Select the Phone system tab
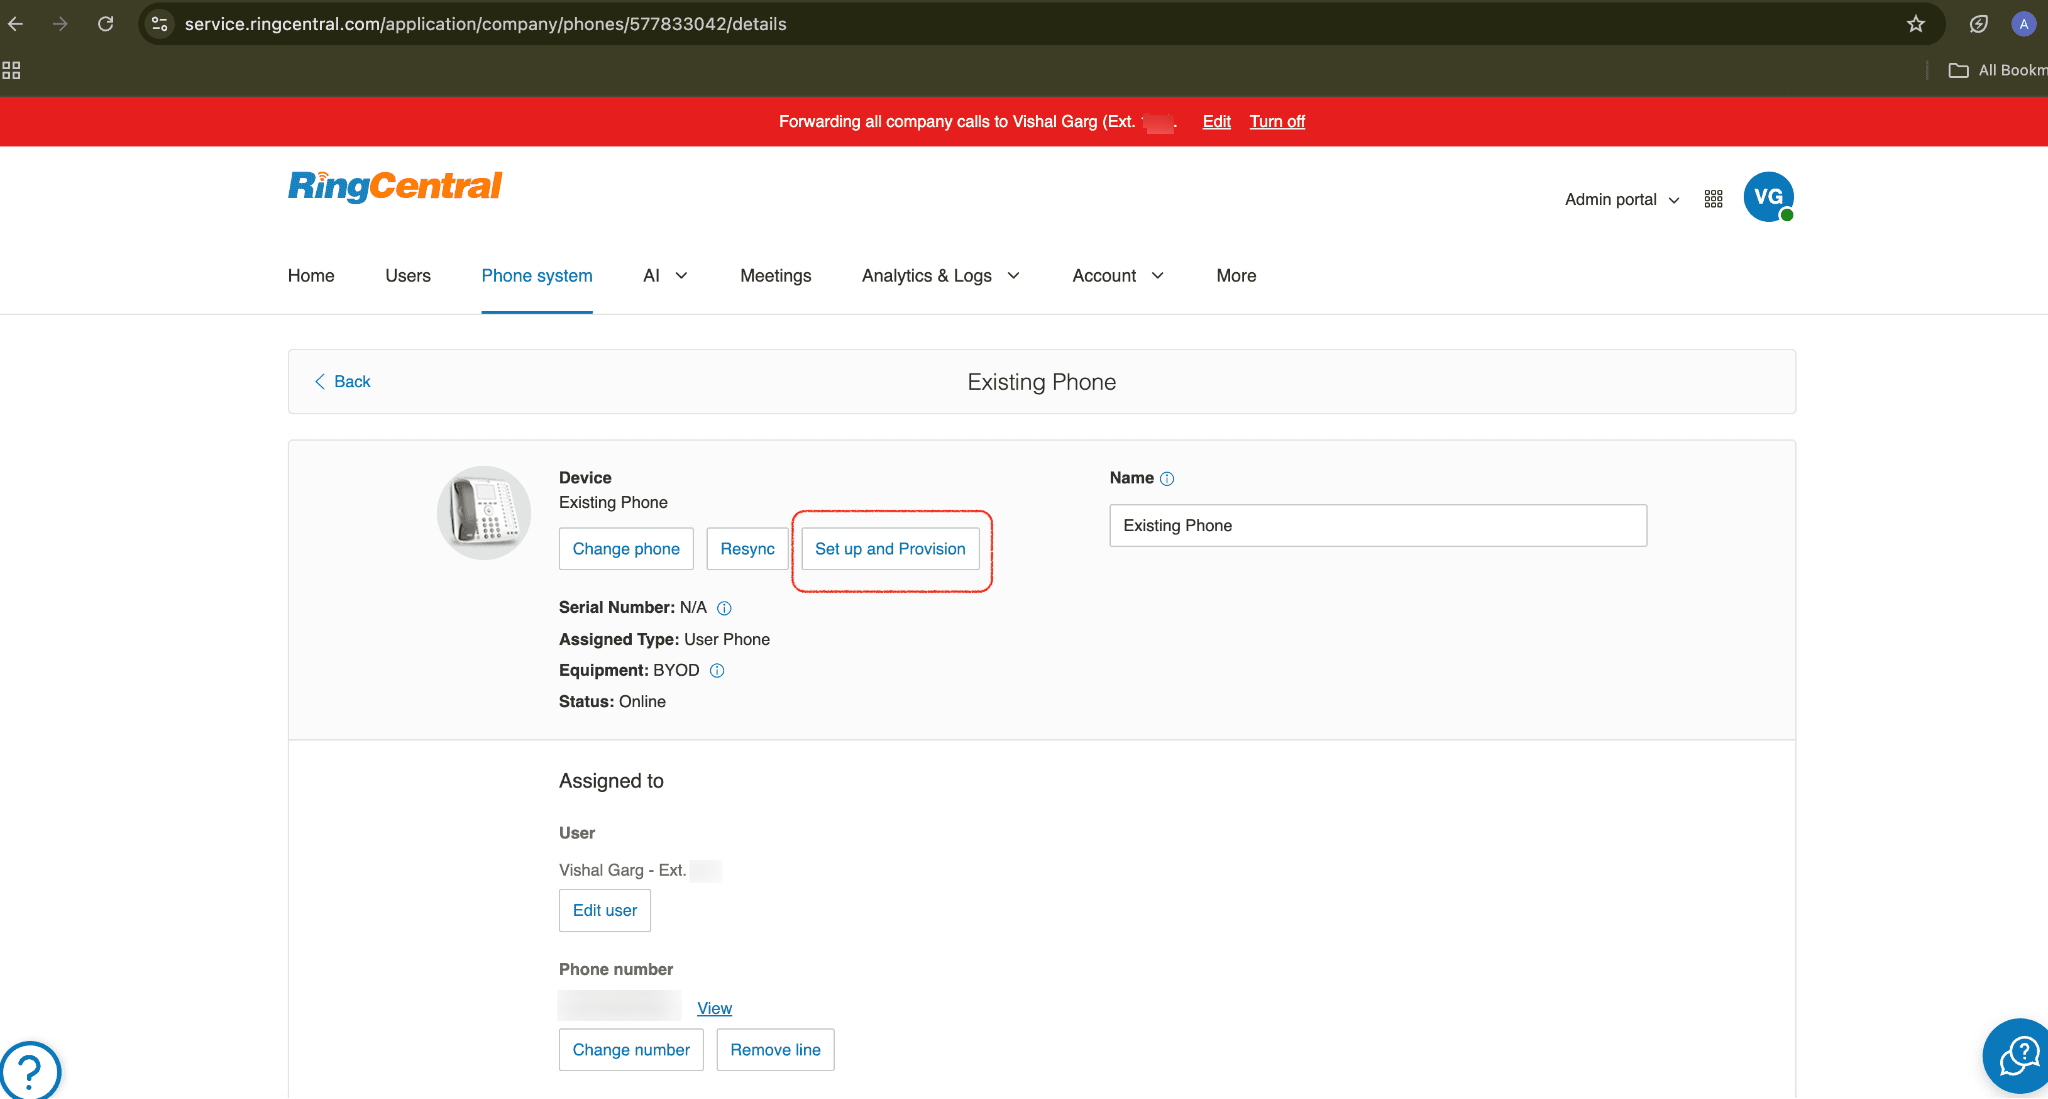2048x1099 pixels. 537,276
